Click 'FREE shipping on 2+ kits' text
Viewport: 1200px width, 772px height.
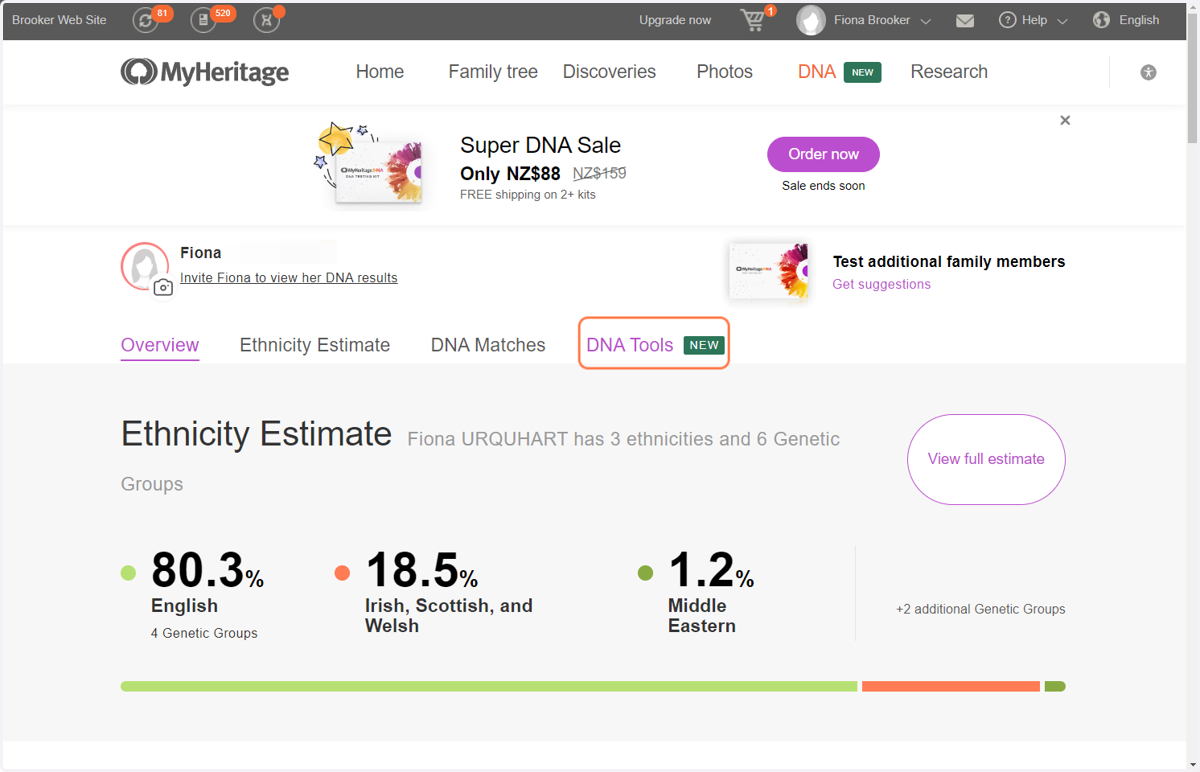[x=528, y=195]
